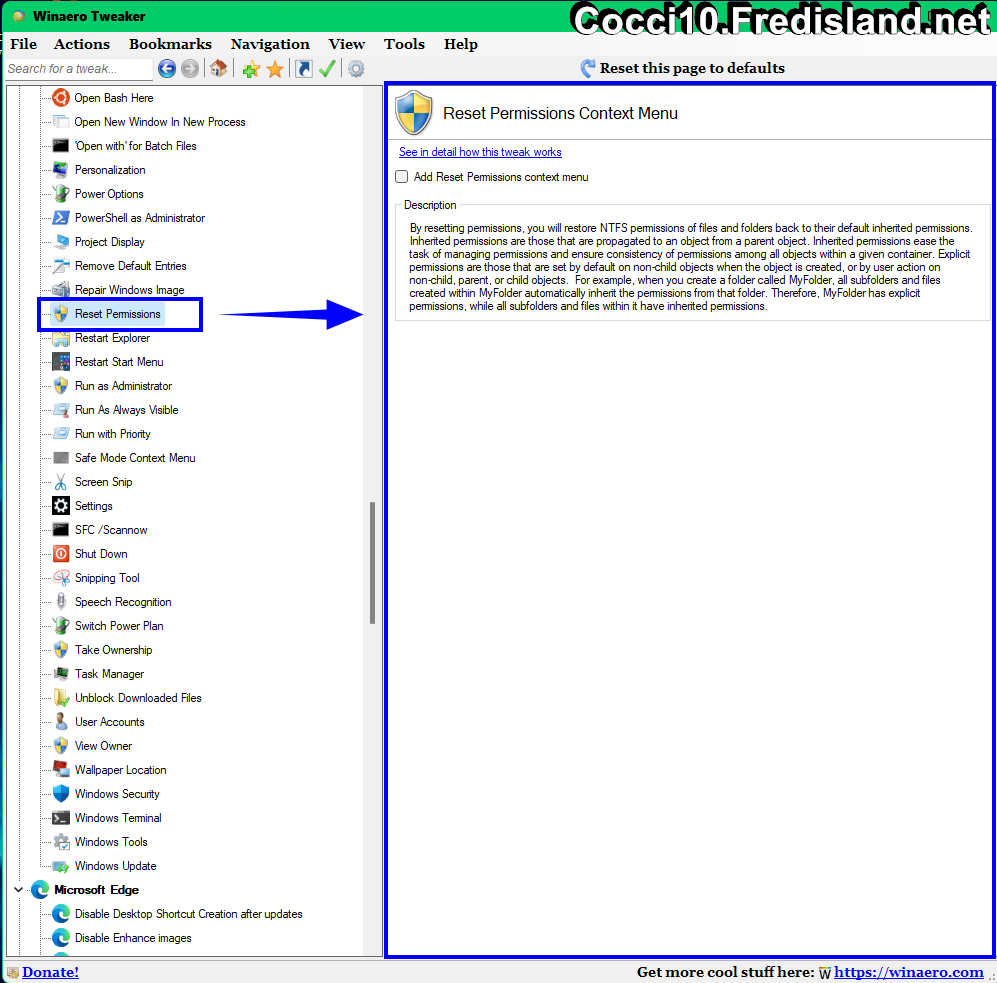The width and height of the screenshot is (997, 983).
Task: Select Wallpaper Location tree item
Action: point(121,770)
